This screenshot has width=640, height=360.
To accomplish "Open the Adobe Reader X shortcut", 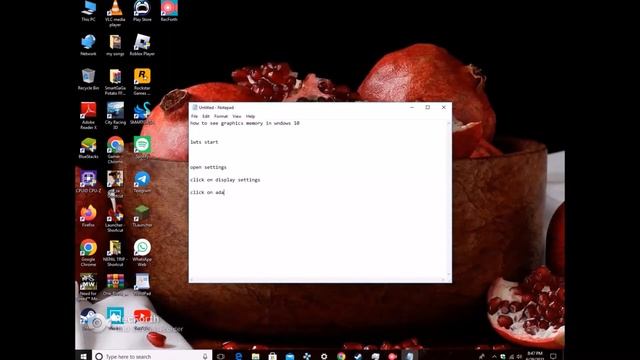I will pyautogui.click(x=88, y=116).
